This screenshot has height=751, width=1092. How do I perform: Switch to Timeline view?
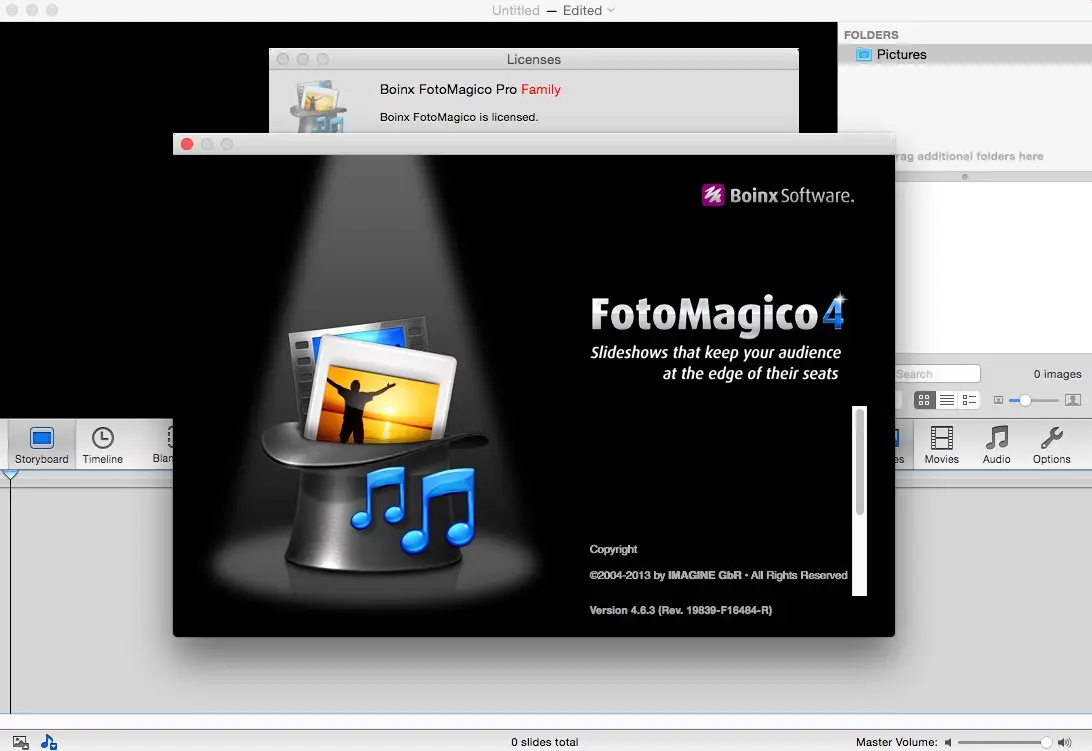102,444
